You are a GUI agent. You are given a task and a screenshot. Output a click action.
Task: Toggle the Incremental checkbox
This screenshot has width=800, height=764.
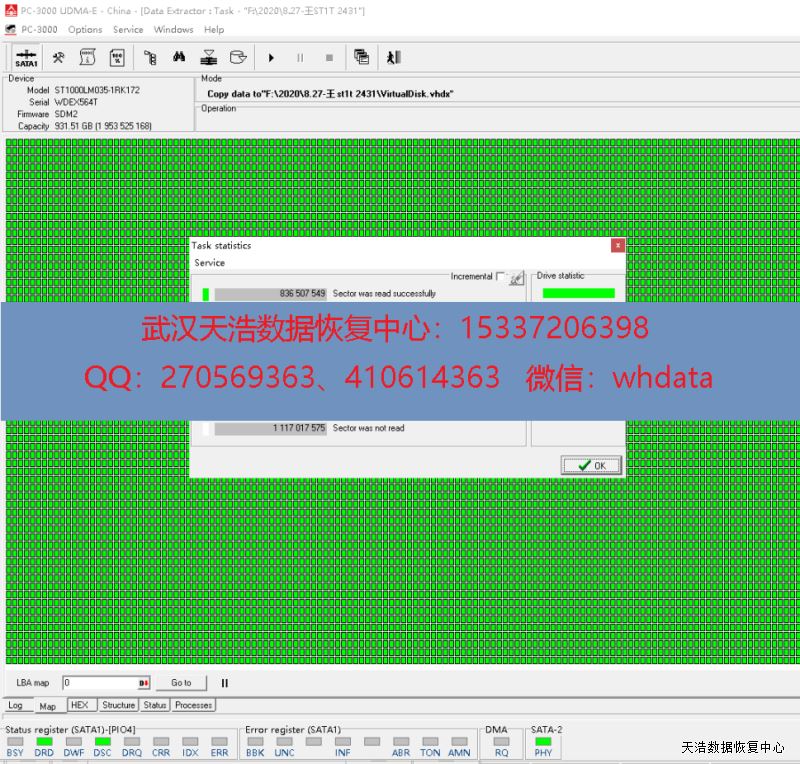[x=500, y=277]
